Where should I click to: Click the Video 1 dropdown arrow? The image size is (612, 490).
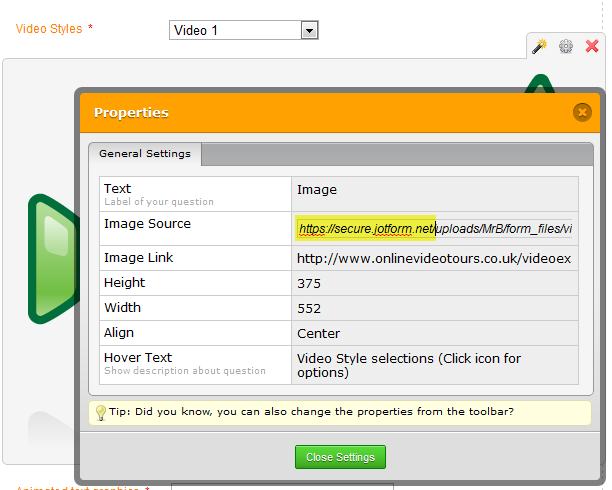(309, 30)
